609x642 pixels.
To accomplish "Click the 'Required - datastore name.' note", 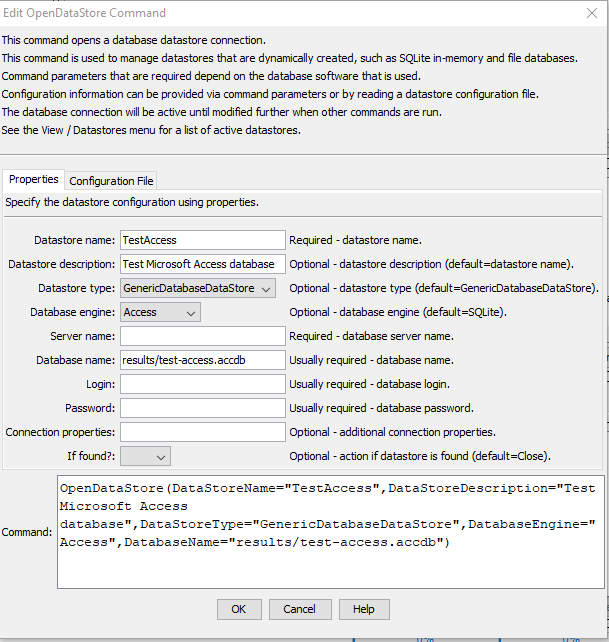I will tap(355, 240).
